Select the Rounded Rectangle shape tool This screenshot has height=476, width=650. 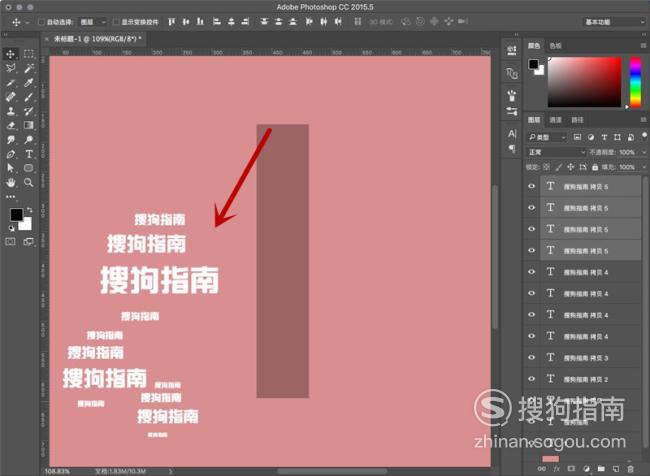click(29, 168)
